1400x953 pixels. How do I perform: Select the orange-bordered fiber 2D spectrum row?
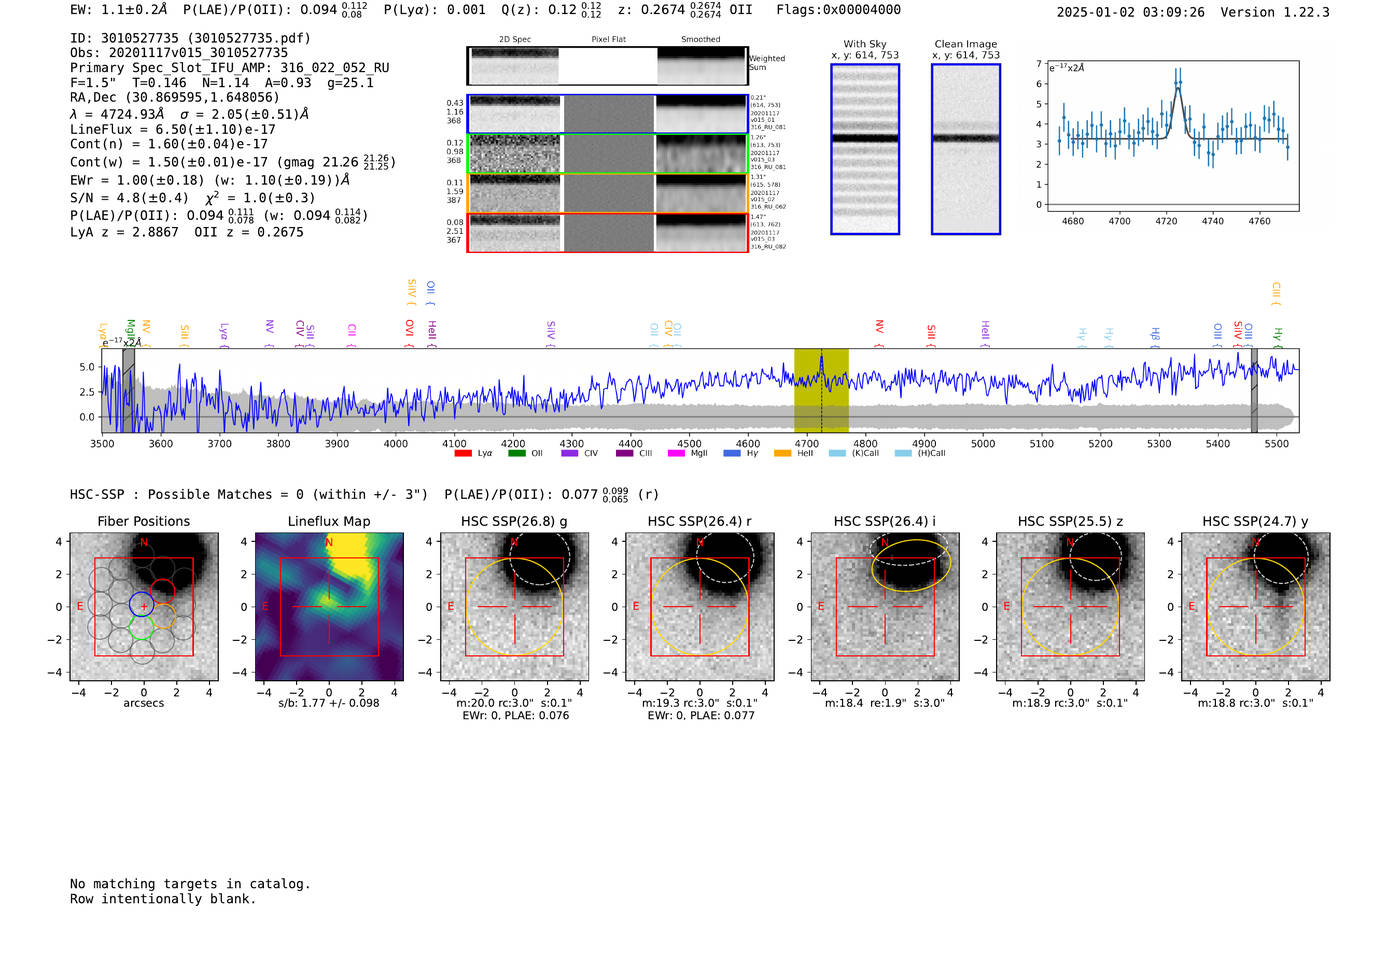pyautogui.click(x=608, y=193)
